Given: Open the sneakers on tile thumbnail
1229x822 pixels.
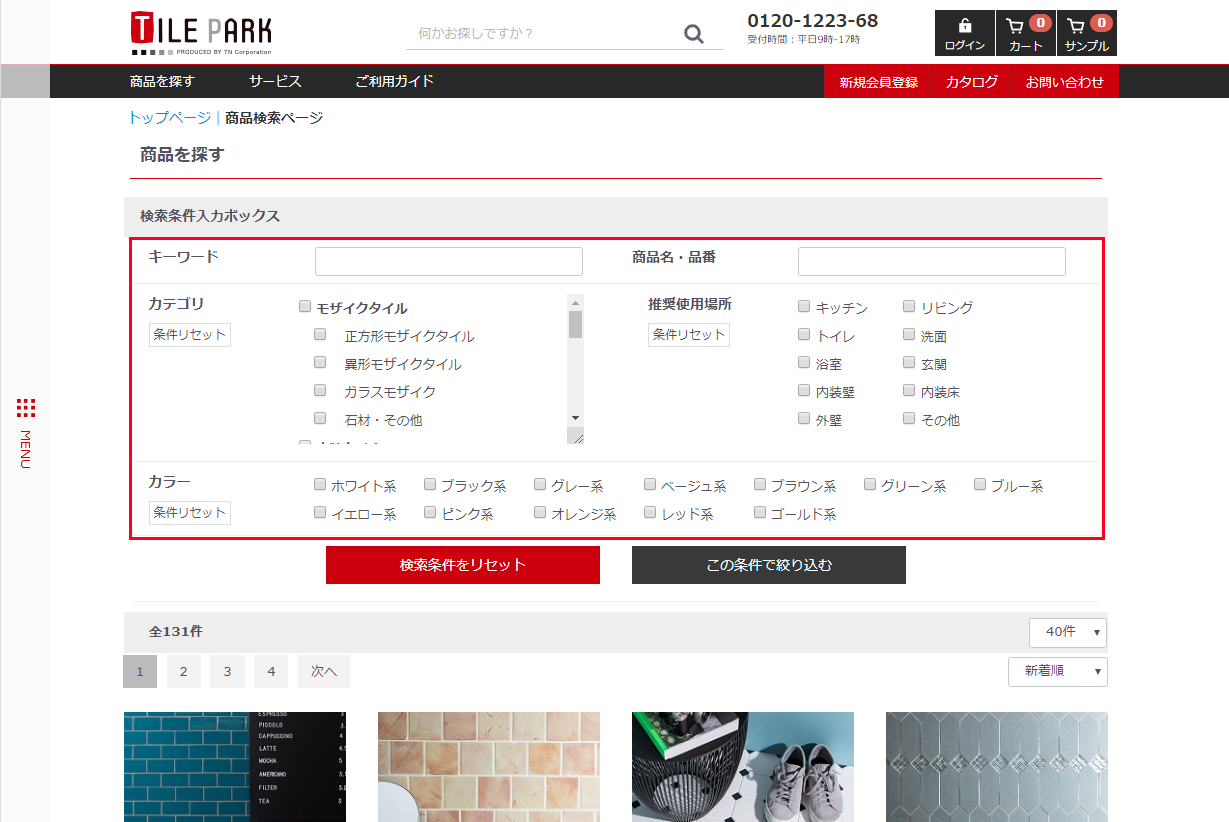Looking at the screenshot, I should [x=743, y=767].
